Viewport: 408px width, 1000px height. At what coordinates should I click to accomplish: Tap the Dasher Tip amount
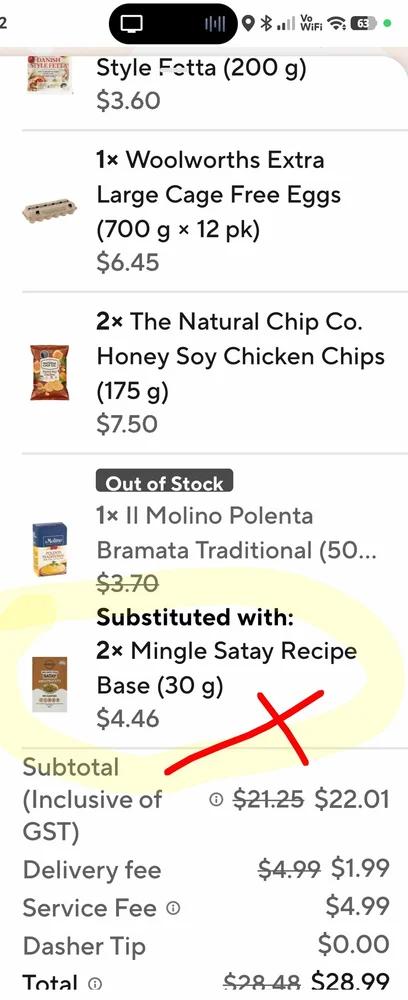tap(353, 945)
